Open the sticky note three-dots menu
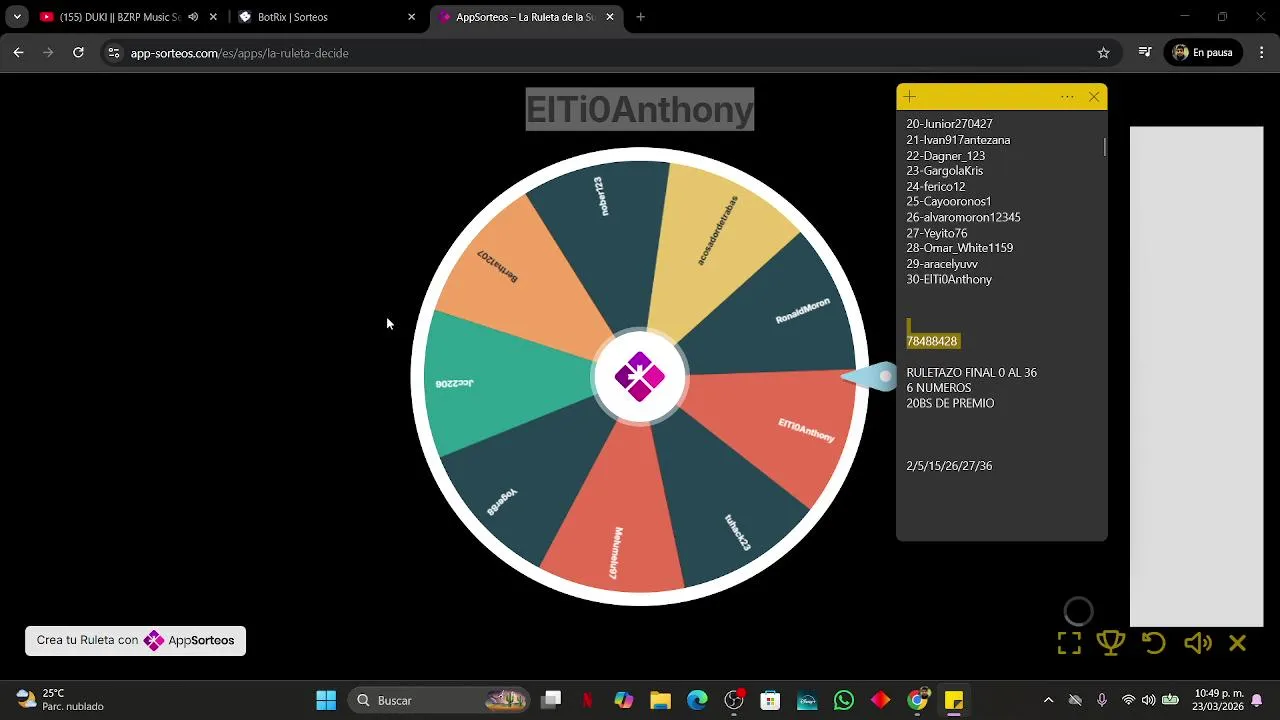Viewport: 1280px width, 720px height. (x=1067, y=97)
